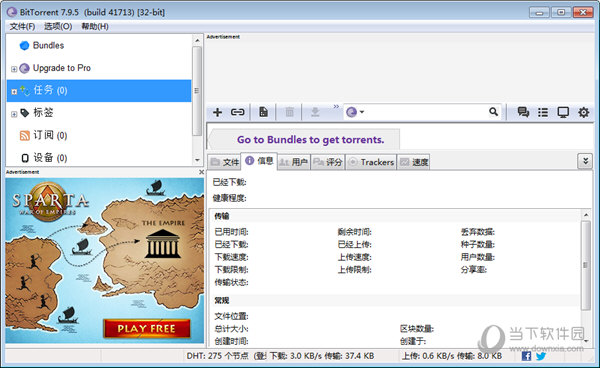The image size is (600, 368).
Task: Click PLAY FREE button in ad
Action: 147,329
